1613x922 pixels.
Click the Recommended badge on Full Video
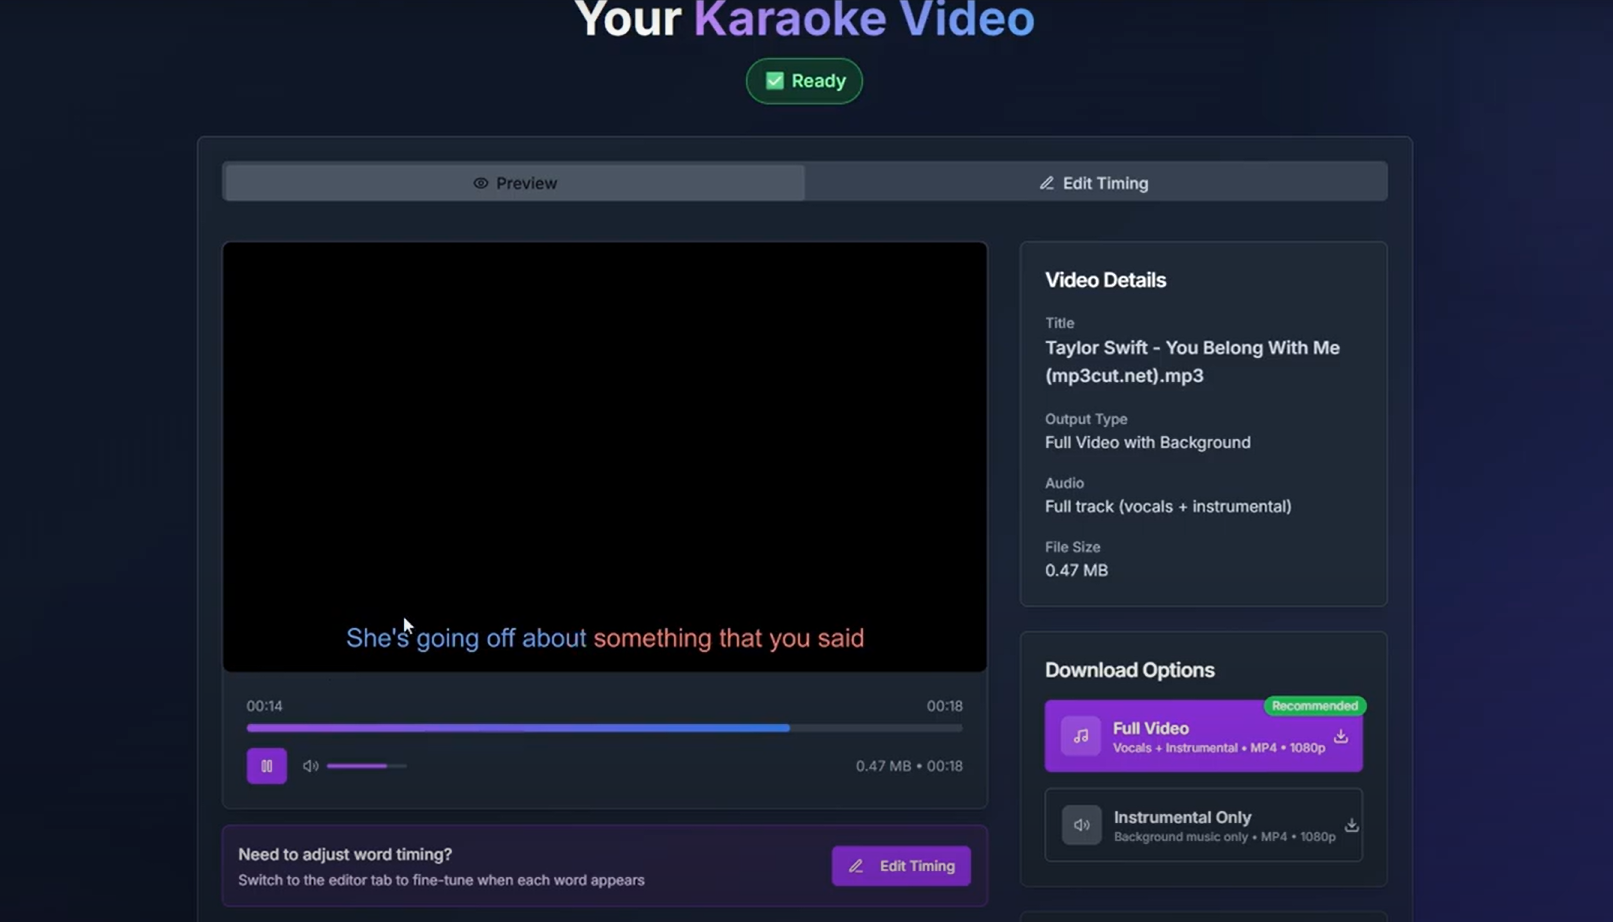point(1315,706)
